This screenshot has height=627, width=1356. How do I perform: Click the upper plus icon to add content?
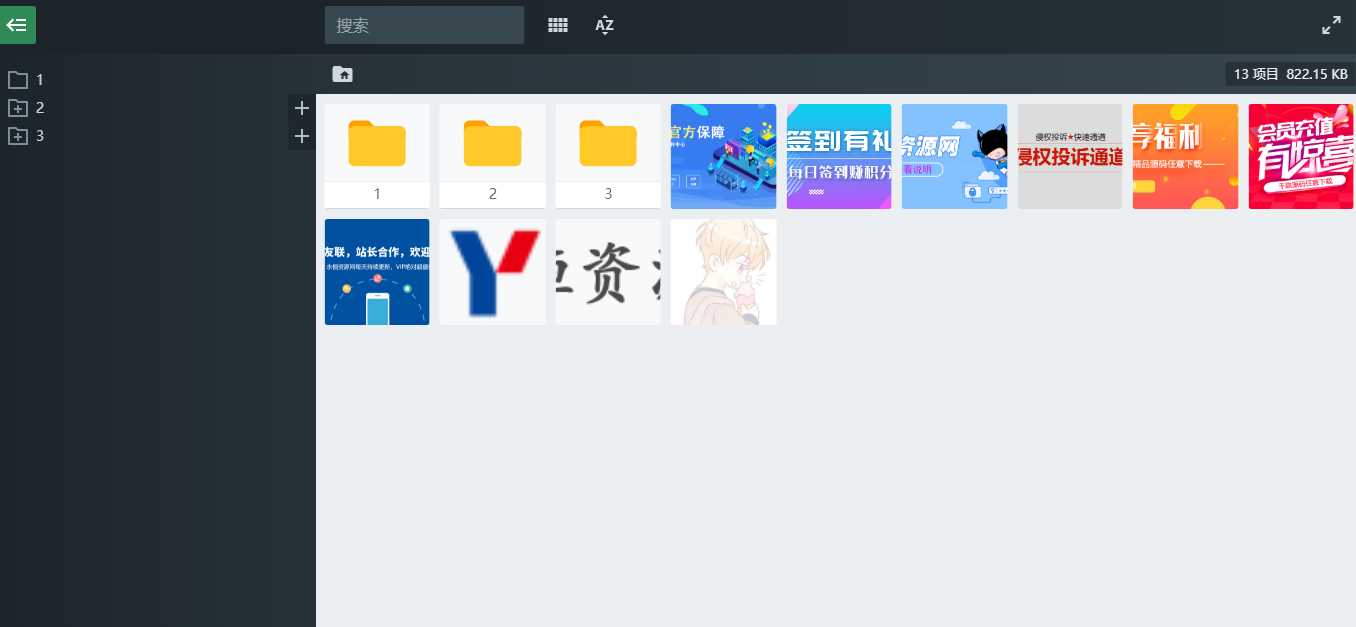302,108
